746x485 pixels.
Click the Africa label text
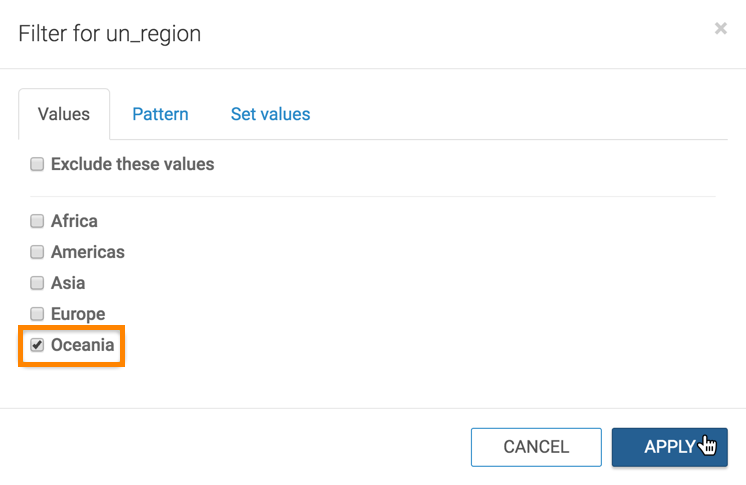click(74, 221)
